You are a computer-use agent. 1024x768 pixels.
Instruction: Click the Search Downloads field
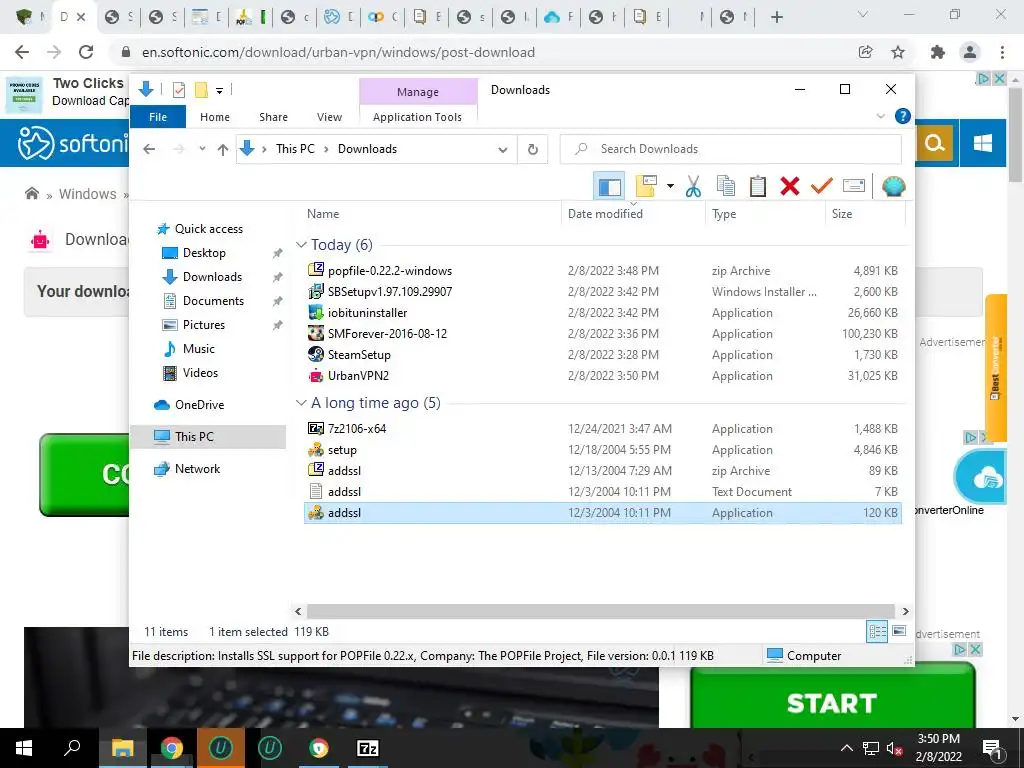tap(731, 149)
